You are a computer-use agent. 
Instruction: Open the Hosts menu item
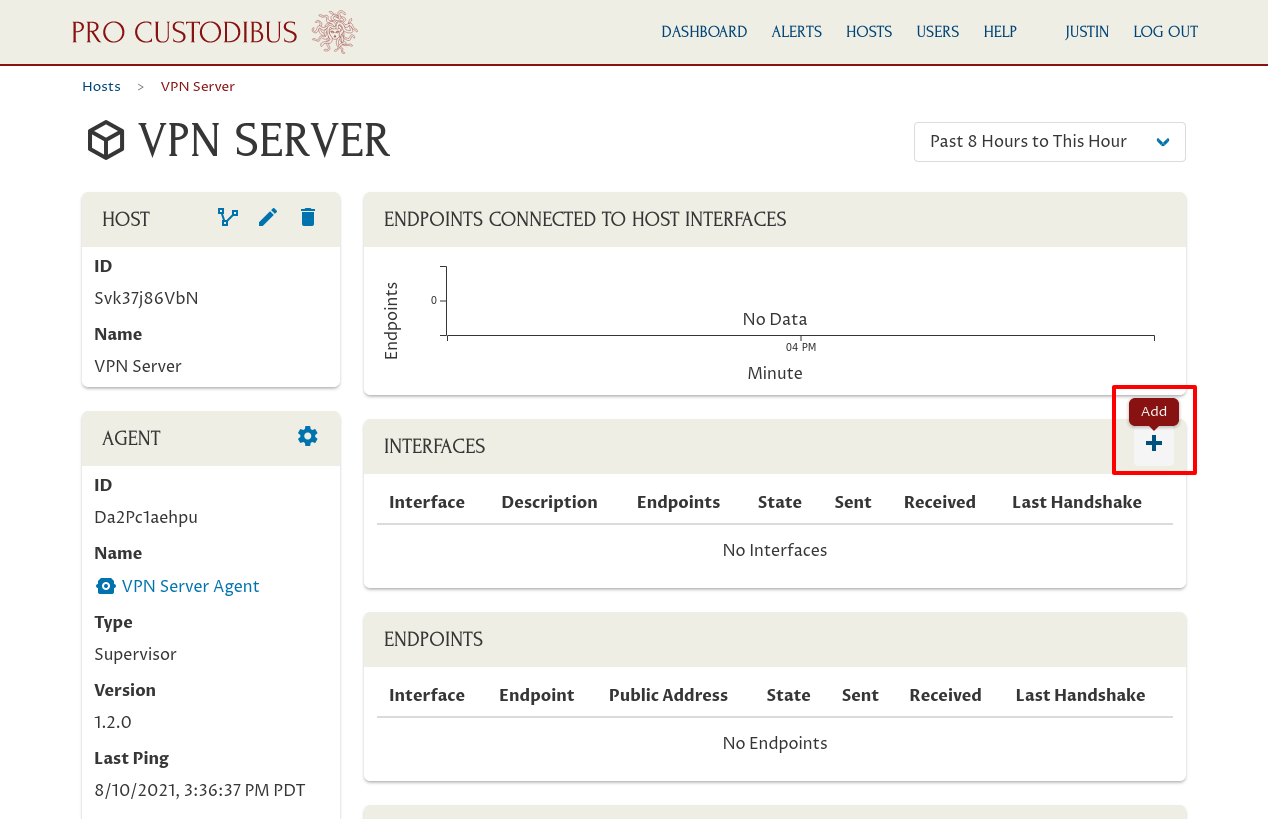[x=869, y=32]
